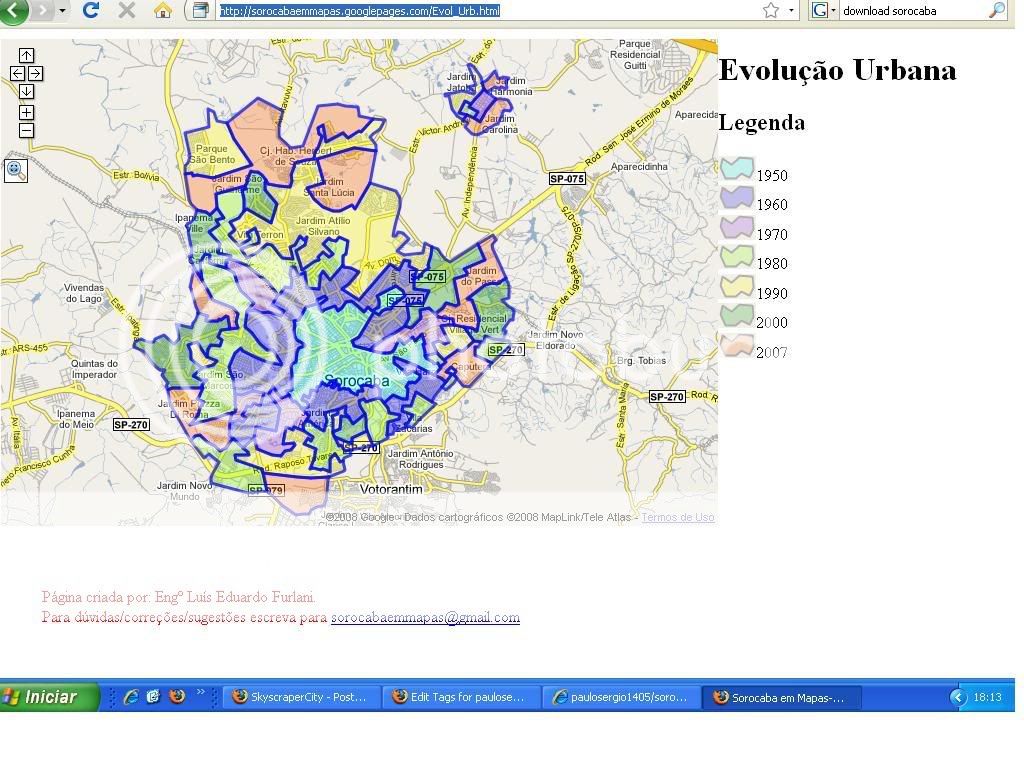Switch to Edit Tags taskbar window
Image resolution: width=1024 pixels, height=768 pixels.
460,697
